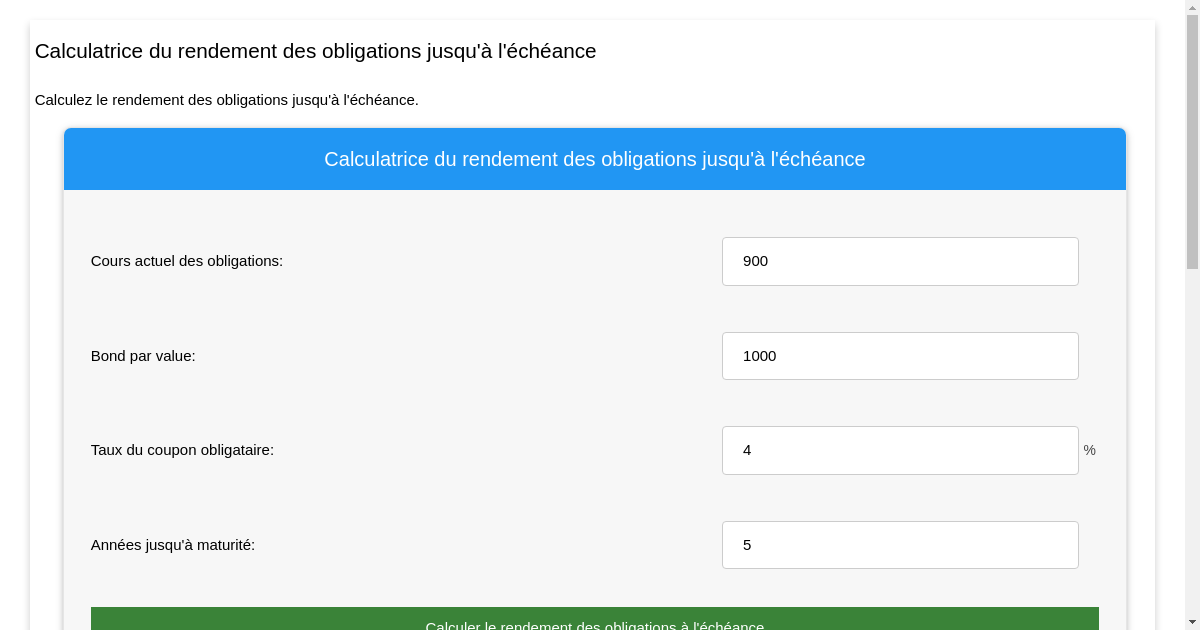Click the 'Années jusqu'à maturité' label
Viewport: 1200px width, 630px height.
click(x=173, y=544)
